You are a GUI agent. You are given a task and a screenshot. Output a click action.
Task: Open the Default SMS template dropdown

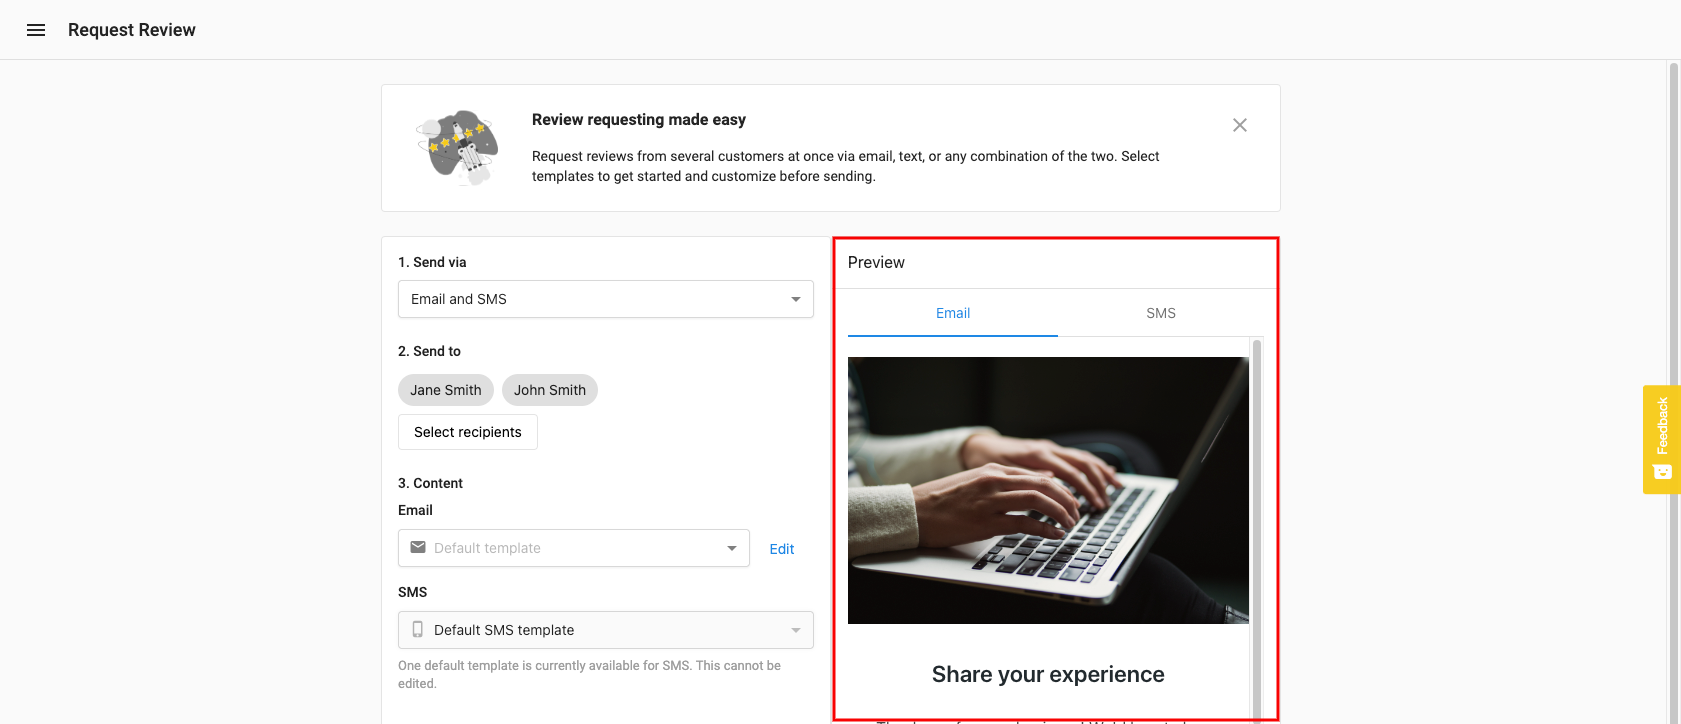606,630
